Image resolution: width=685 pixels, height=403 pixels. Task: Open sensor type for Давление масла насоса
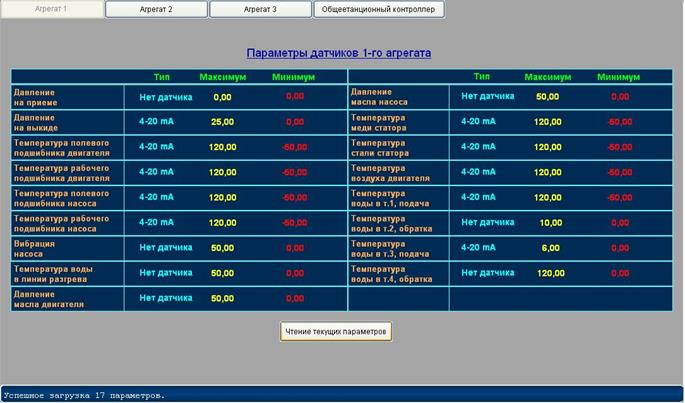[488, 97]
